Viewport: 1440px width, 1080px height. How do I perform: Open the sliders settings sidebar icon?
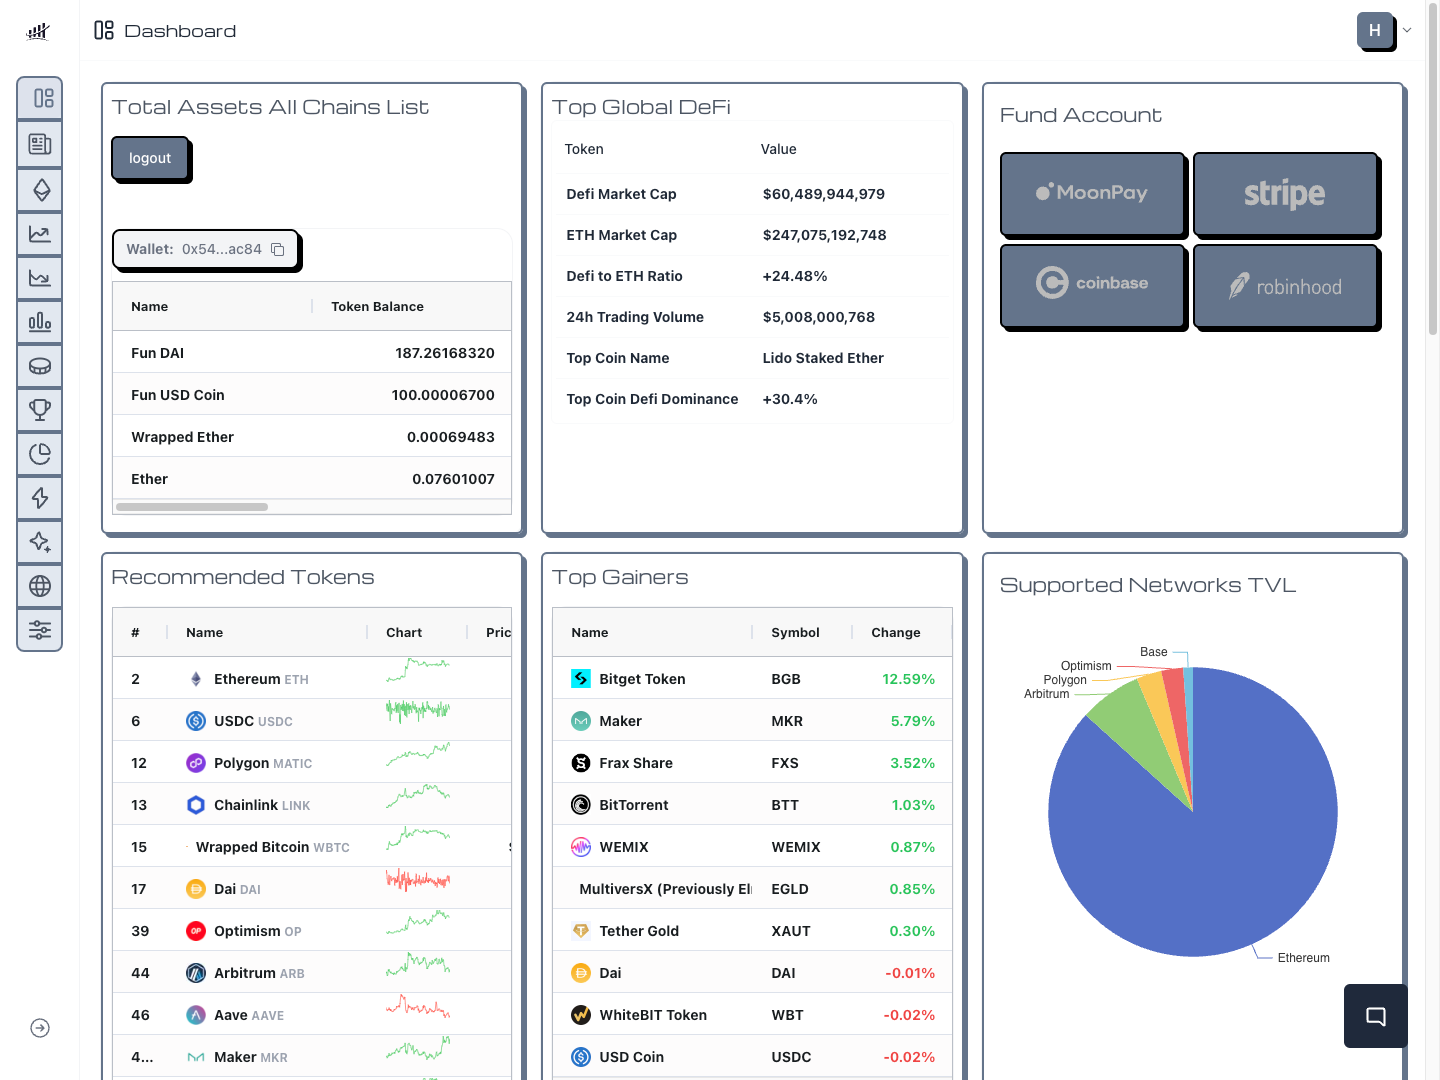pos(40,629)
